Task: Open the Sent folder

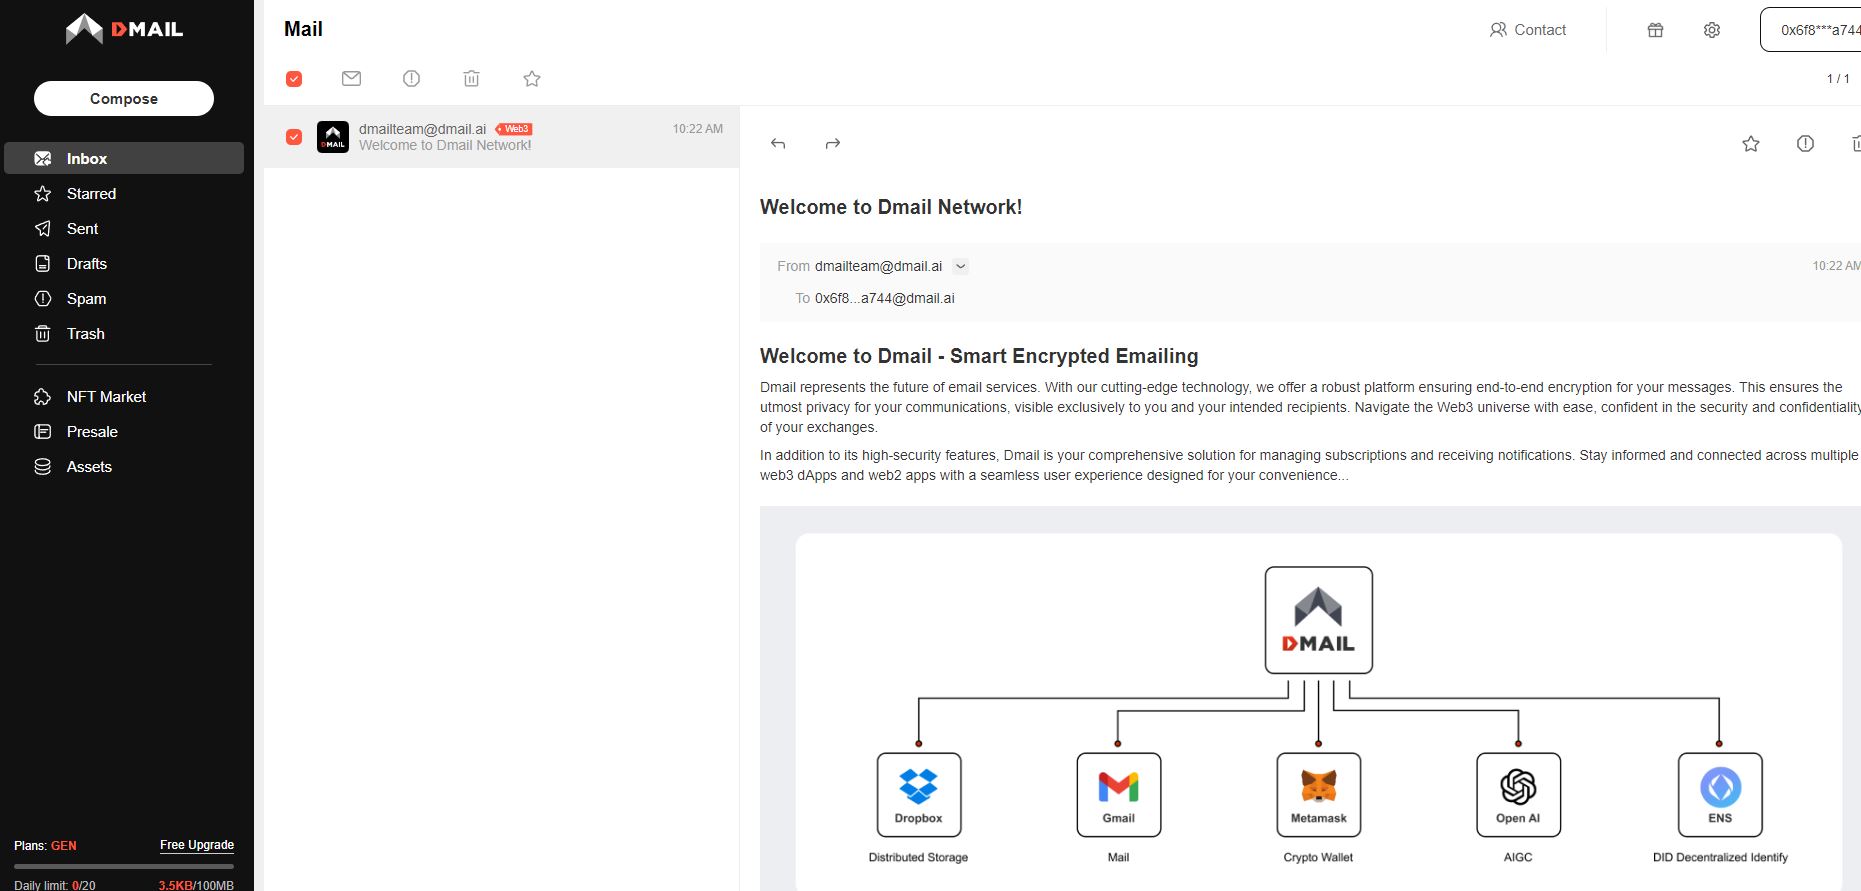Action: (82, 228)
